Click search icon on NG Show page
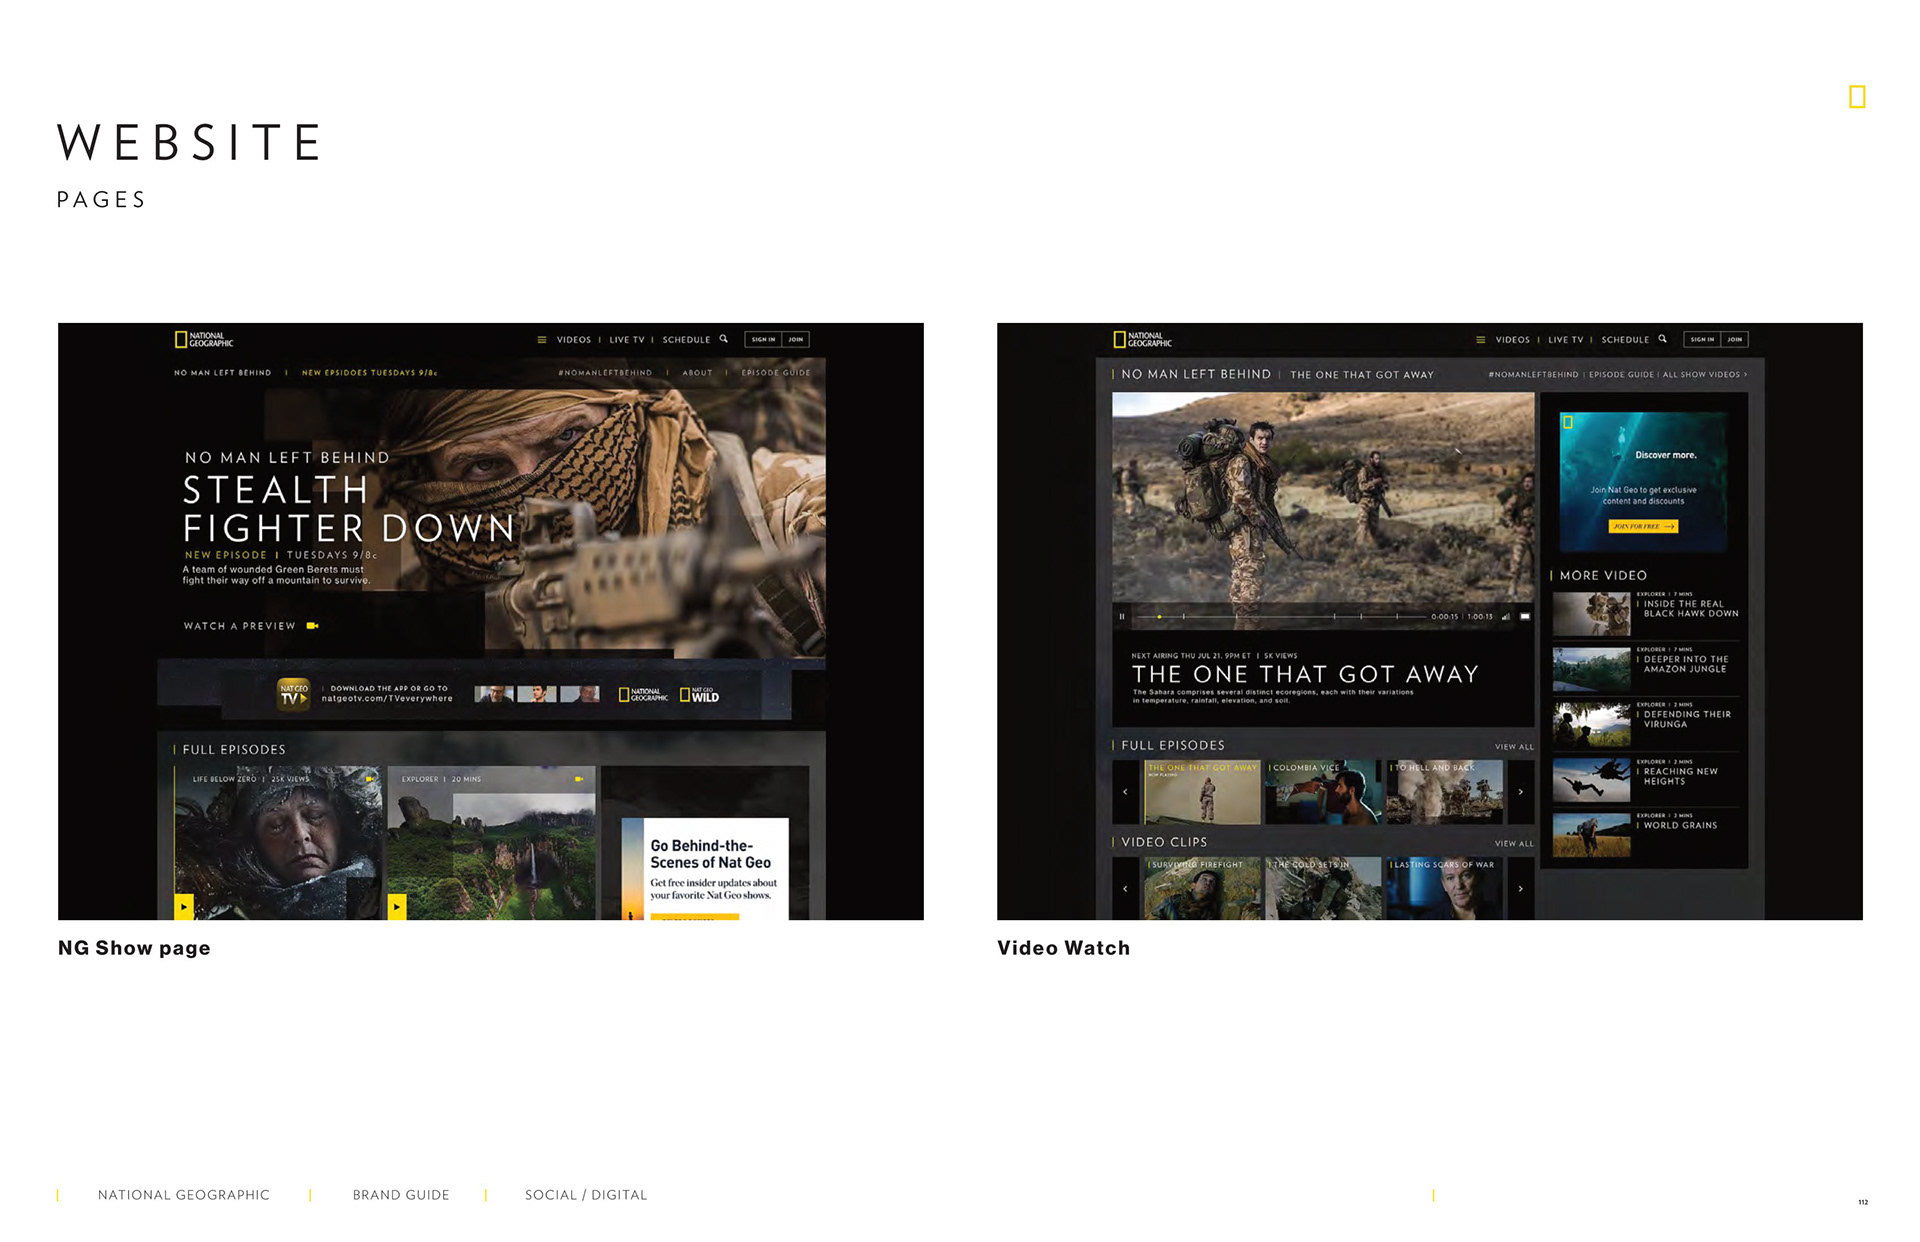This screenshot has height=1242, width=1920. 724,339
